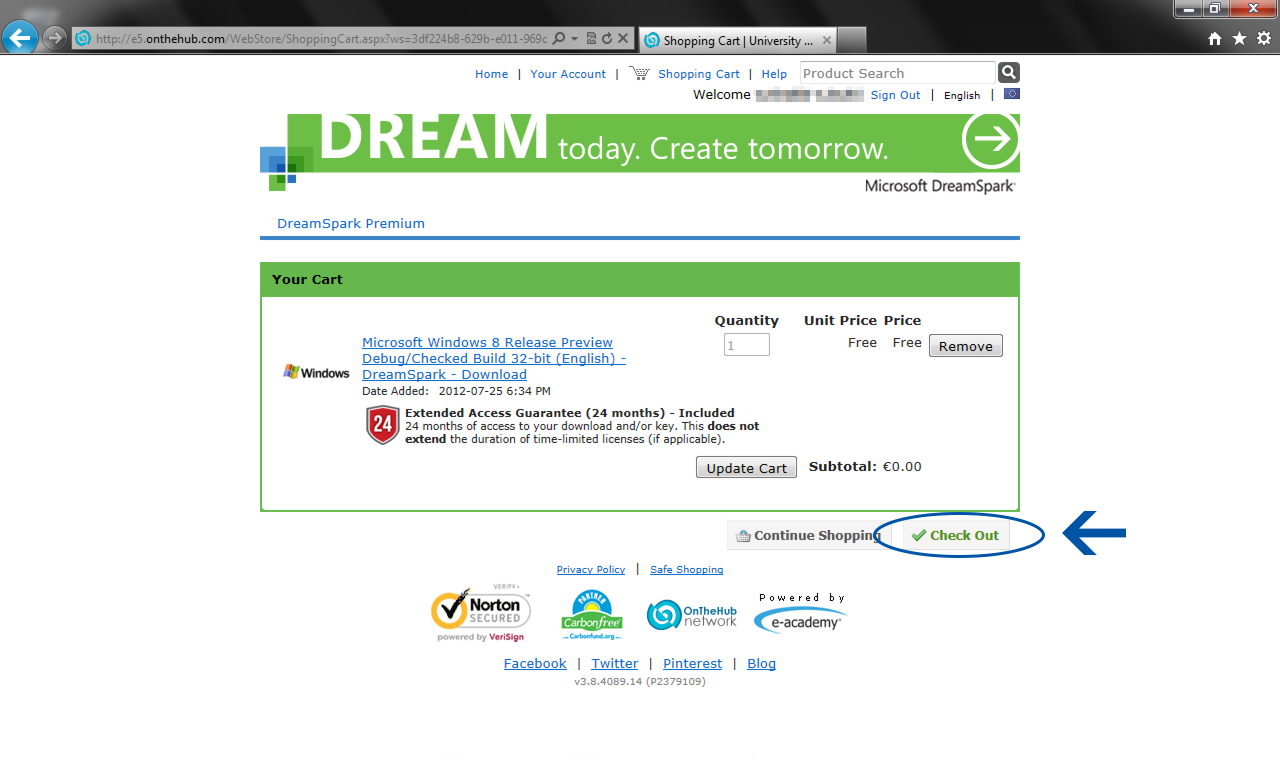The height and width of the screenshot is (760, 1280).
Task: Open browser Tools gear icon
Action: click(1264, 38)
